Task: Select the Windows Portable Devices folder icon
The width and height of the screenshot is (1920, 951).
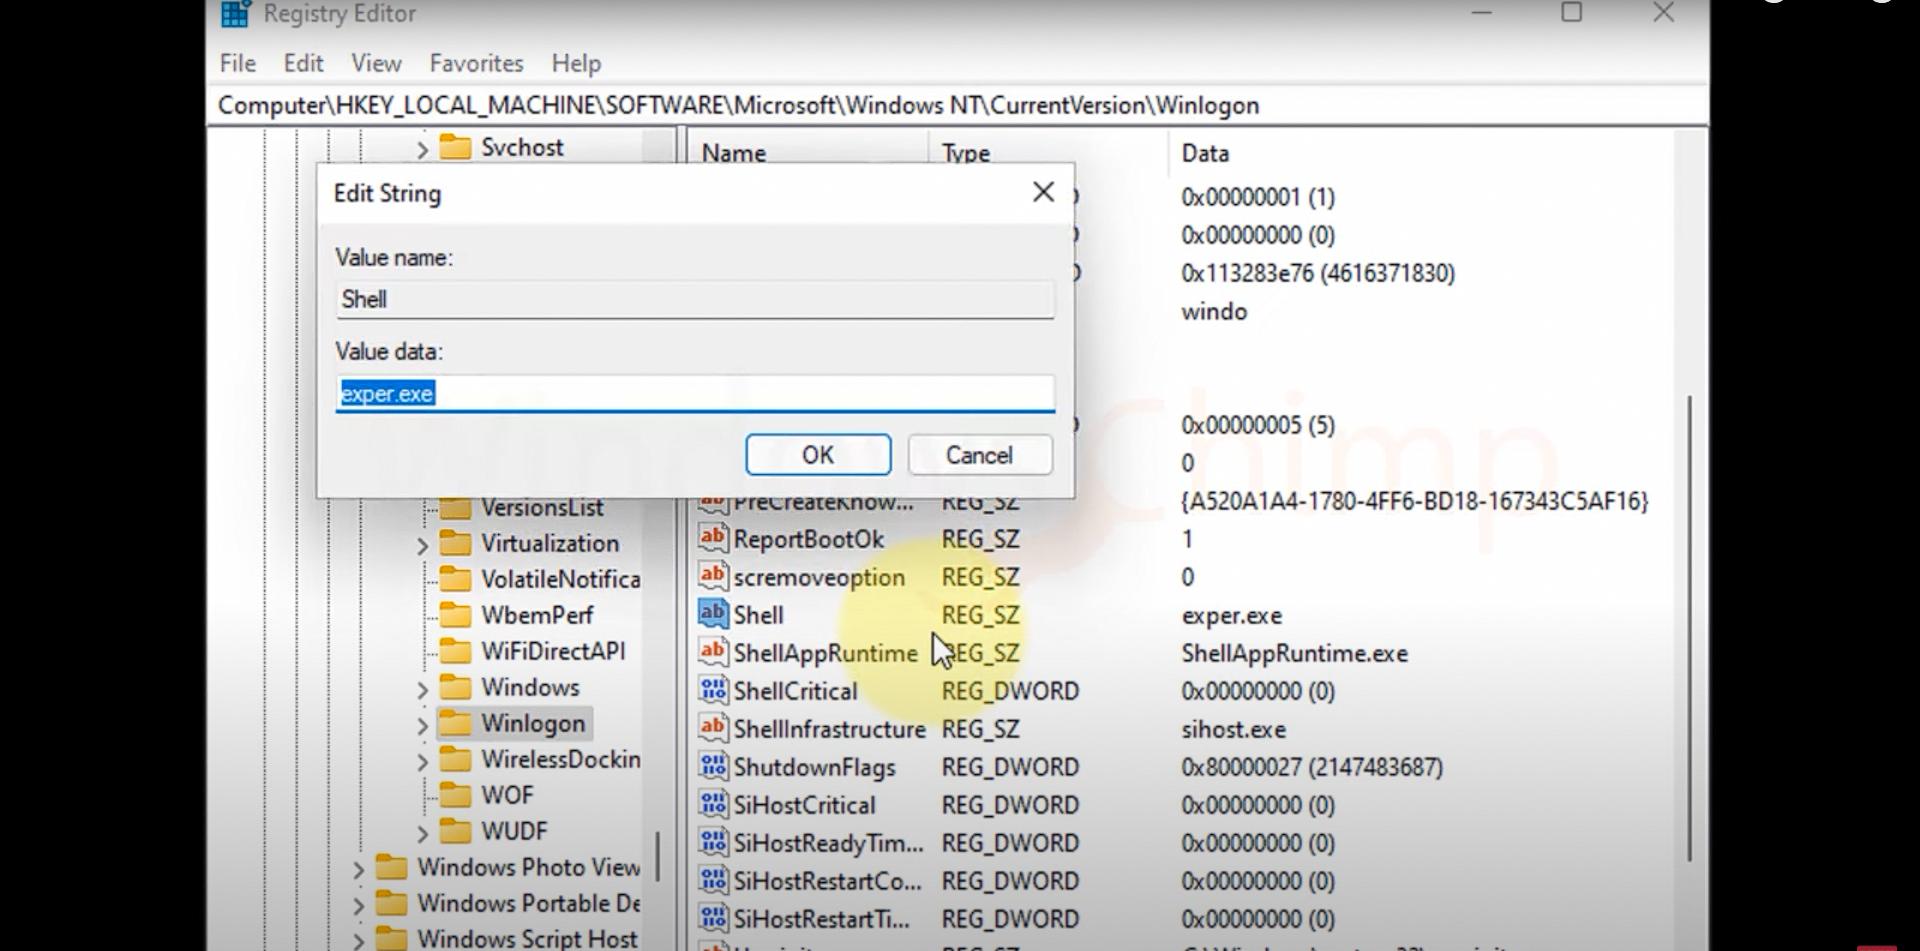Action: tap(391, 903)
